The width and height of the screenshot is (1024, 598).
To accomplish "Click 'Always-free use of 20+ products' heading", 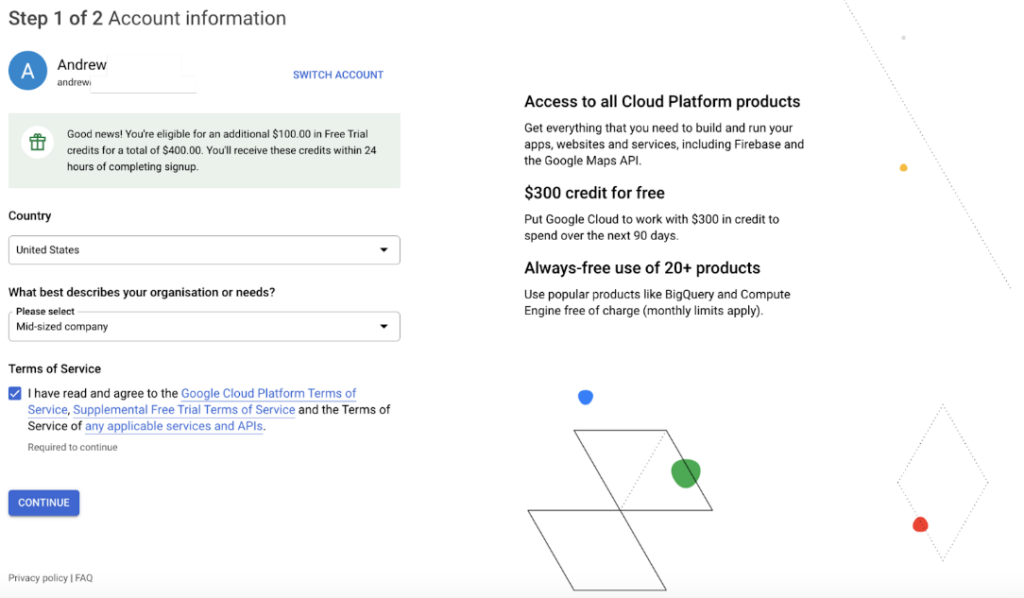I will coord(642,268).
